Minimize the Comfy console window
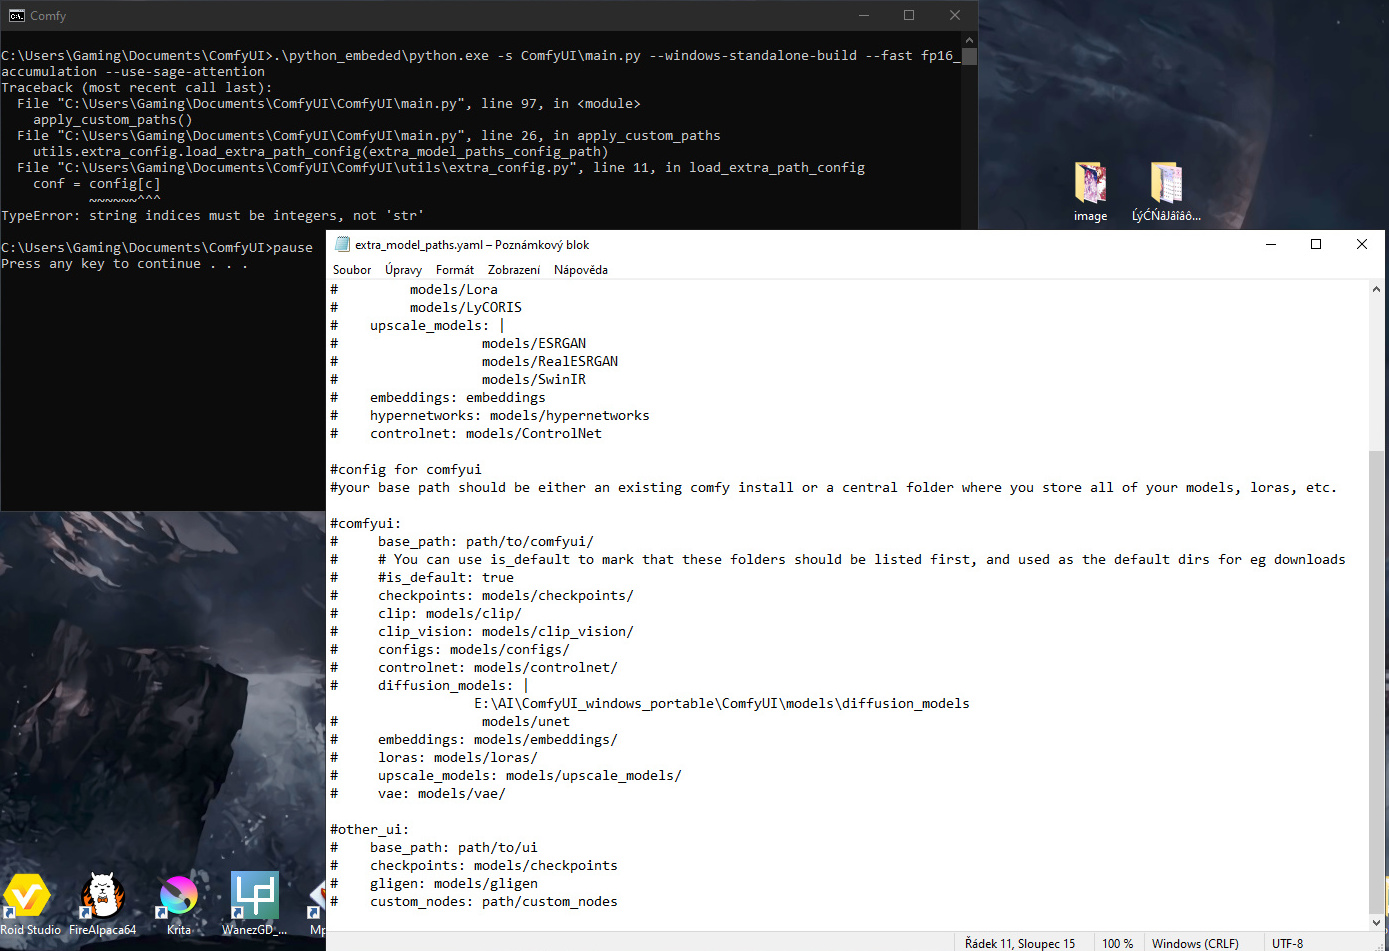The height and width of the screenshot is (951, 1389). coord(863,15)
